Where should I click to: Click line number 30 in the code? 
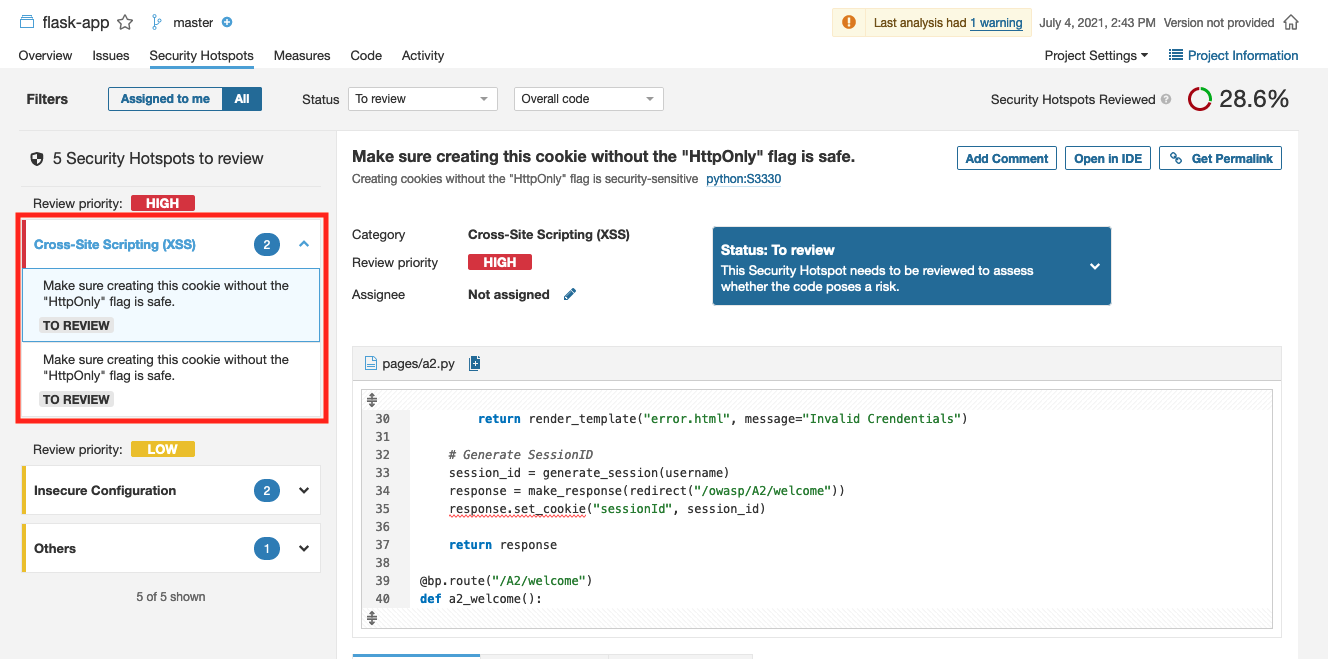tap(383, 419)
